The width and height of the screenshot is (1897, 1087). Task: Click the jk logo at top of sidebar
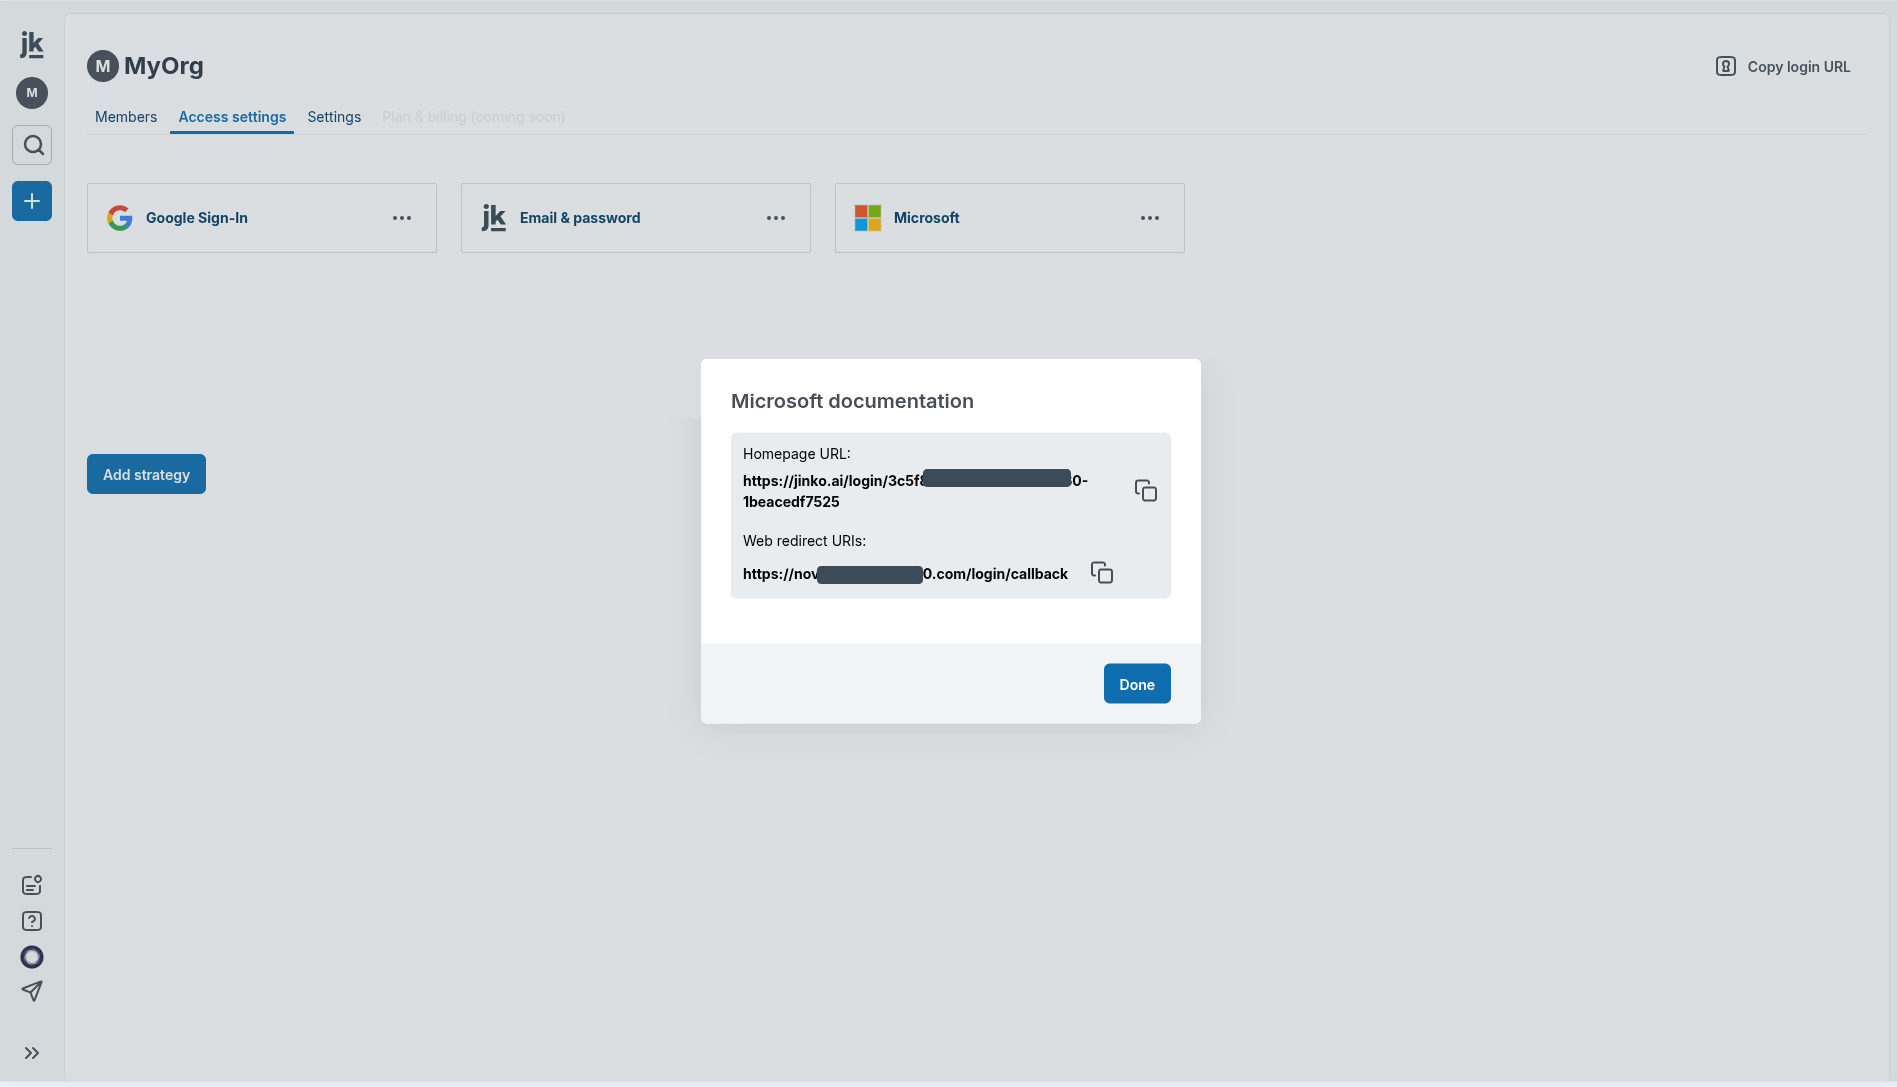pyautogui.click(x=31, y=44)
